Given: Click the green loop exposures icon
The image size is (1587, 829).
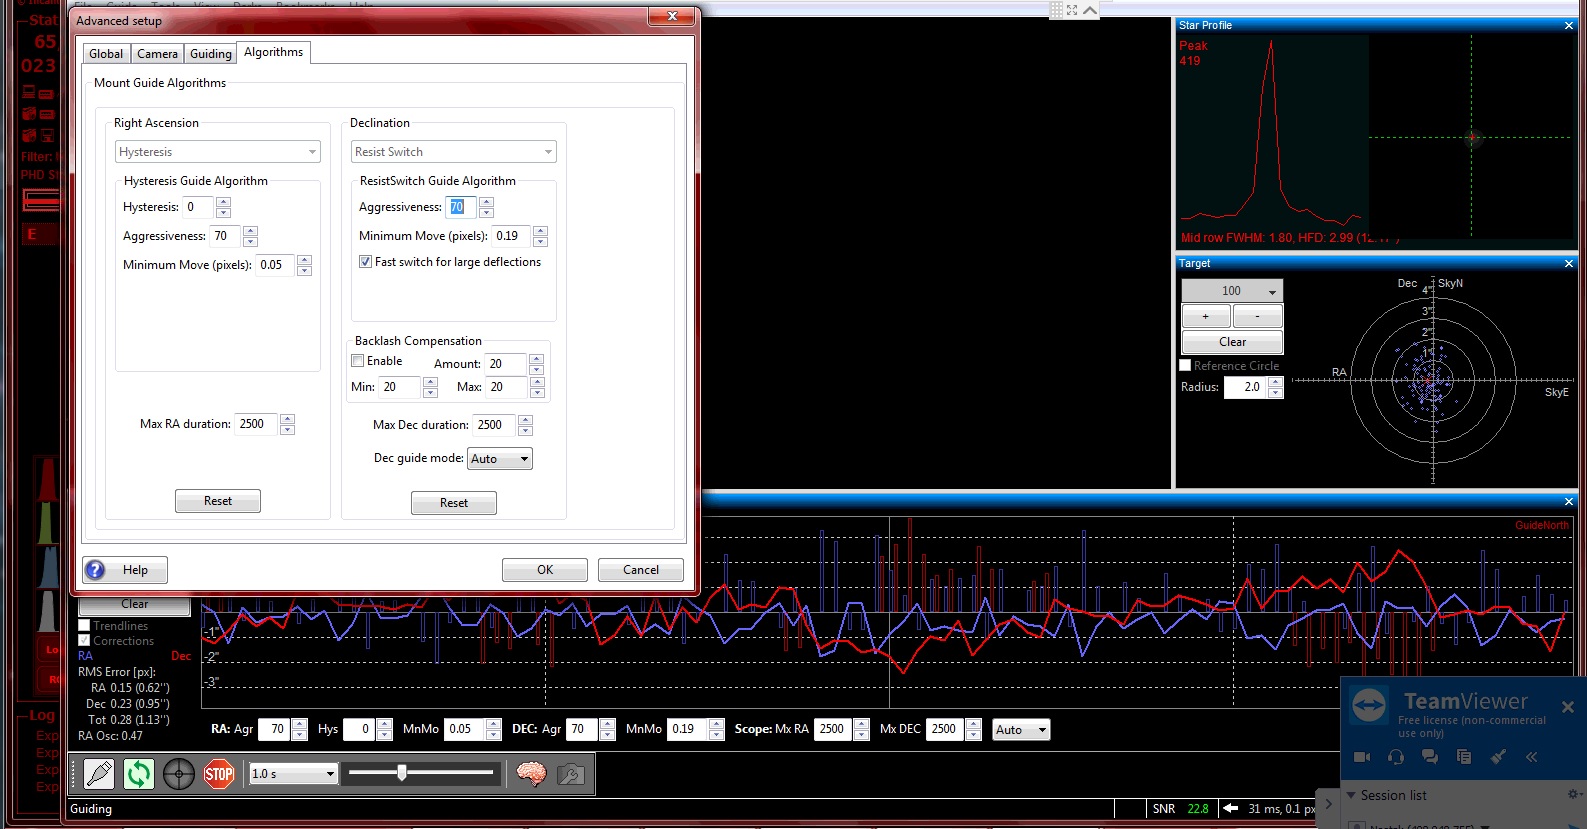Looking at the screenshot, I should [139, 773].
